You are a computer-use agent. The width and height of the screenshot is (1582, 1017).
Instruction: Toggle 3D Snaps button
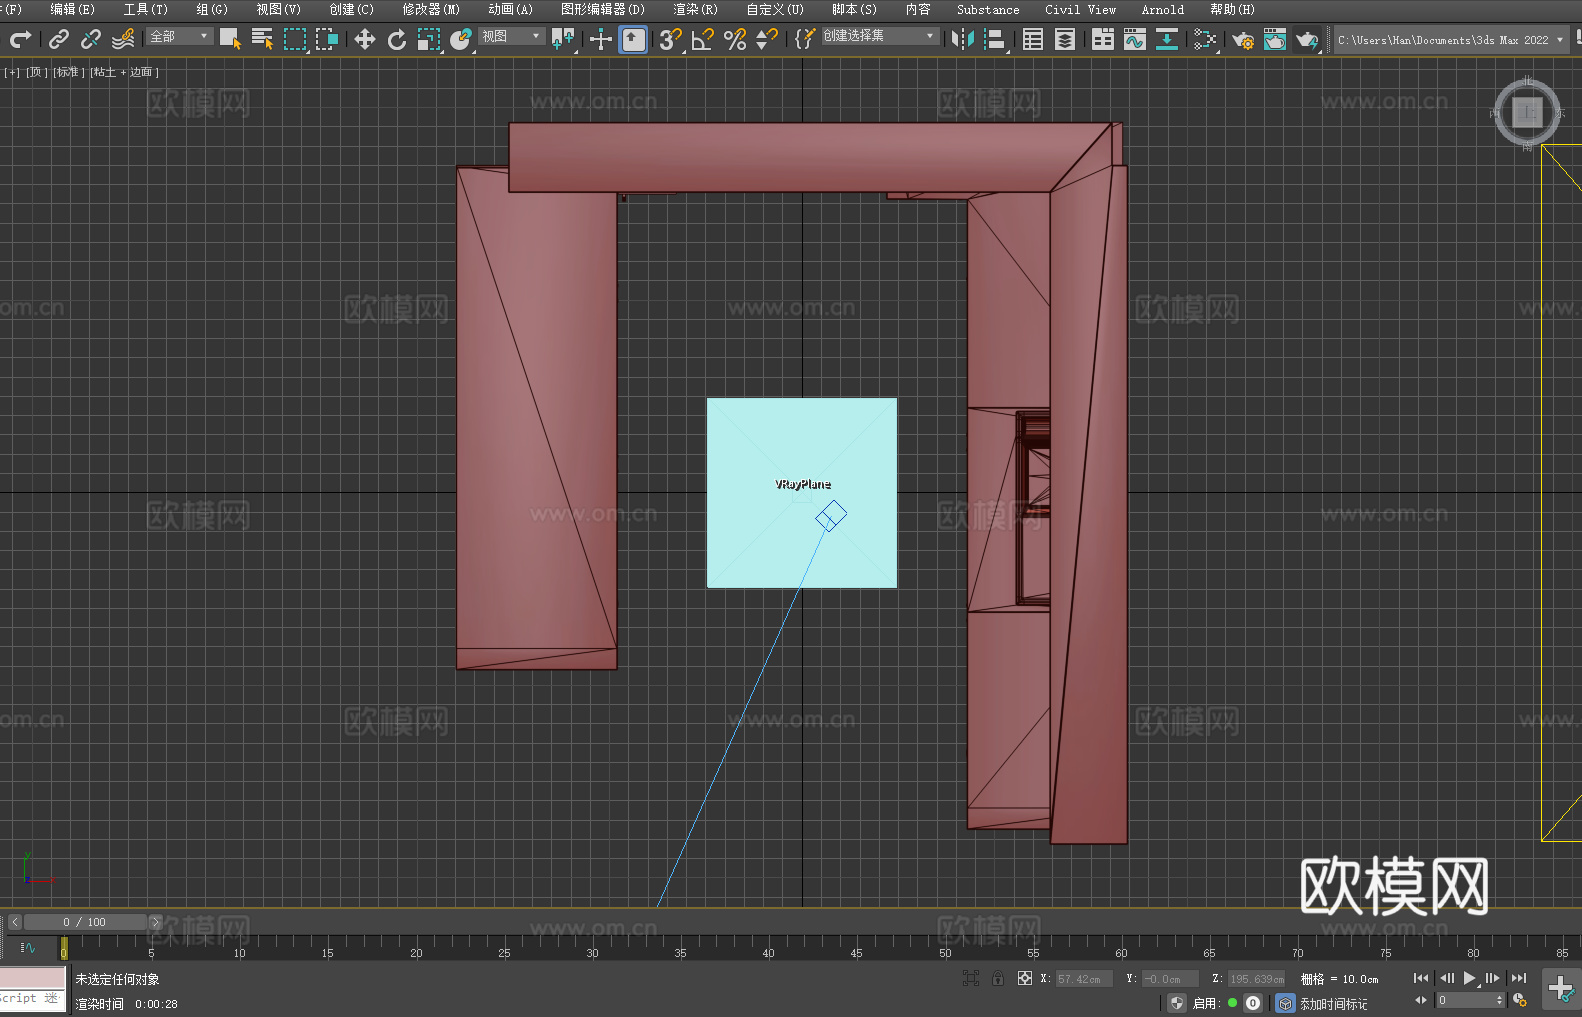[671, 39]
